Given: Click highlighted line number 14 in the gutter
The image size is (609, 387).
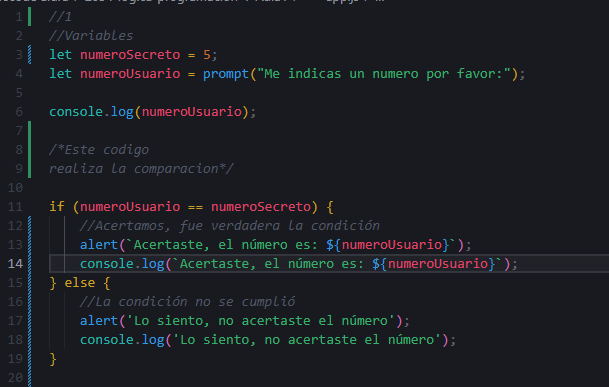Looking at the screenshot, I should click(16, 264).
